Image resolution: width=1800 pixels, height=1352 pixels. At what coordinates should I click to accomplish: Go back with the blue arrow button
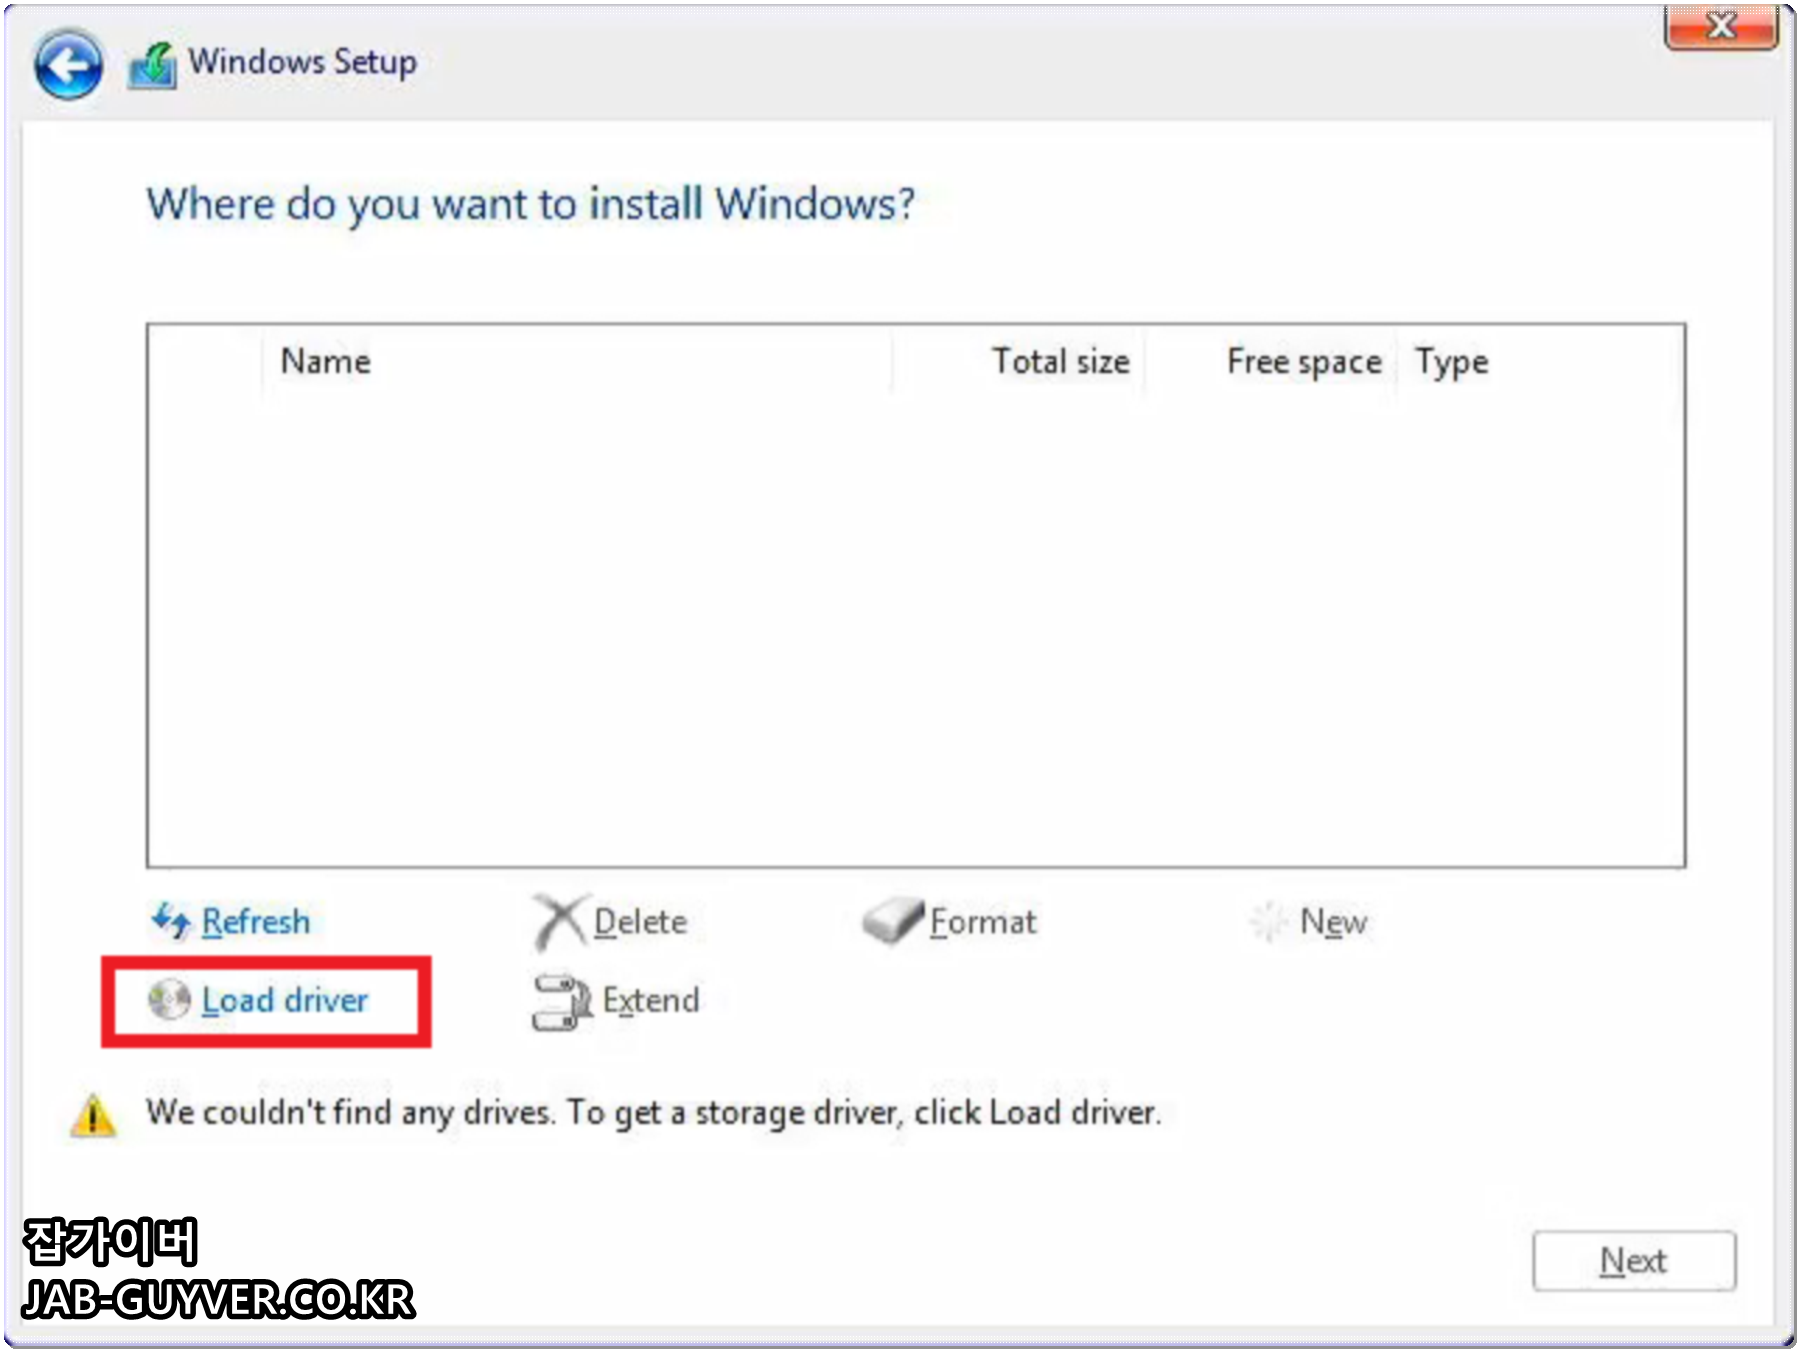pyautogui.click(x=68, y=66)
